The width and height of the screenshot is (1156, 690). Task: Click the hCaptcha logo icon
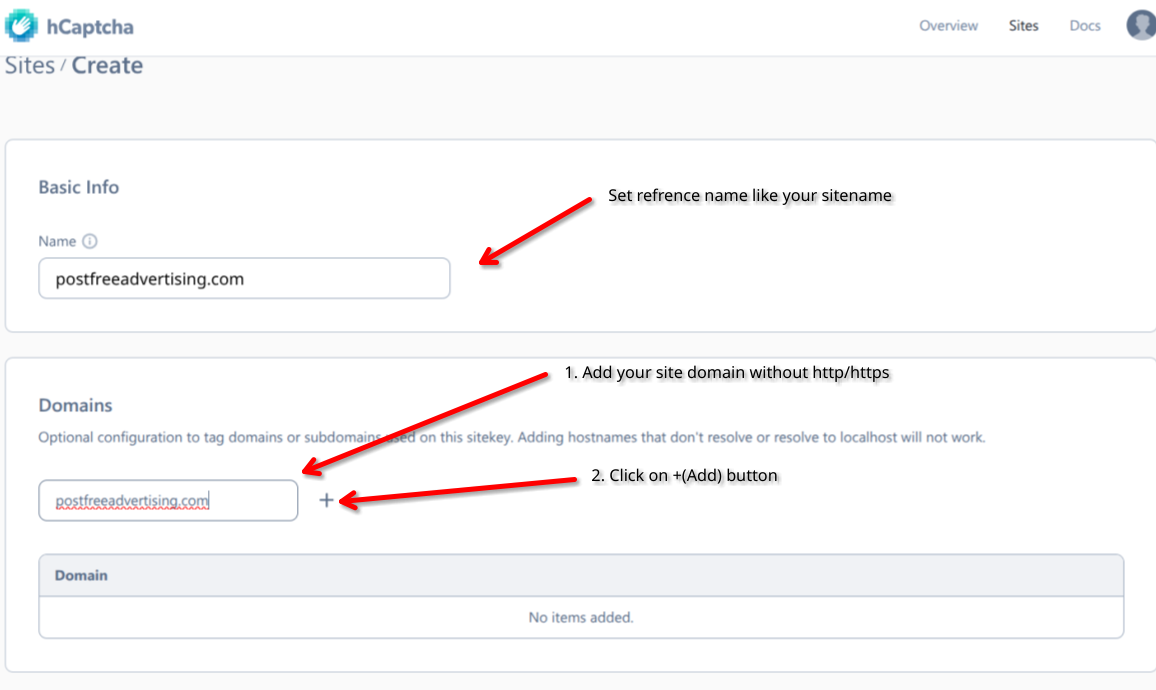[20, 24]
